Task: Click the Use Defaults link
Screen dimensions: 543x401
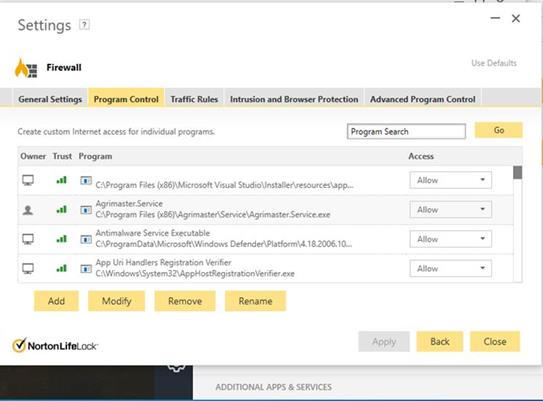Action: pyautogui.click(x=494, y=63)
